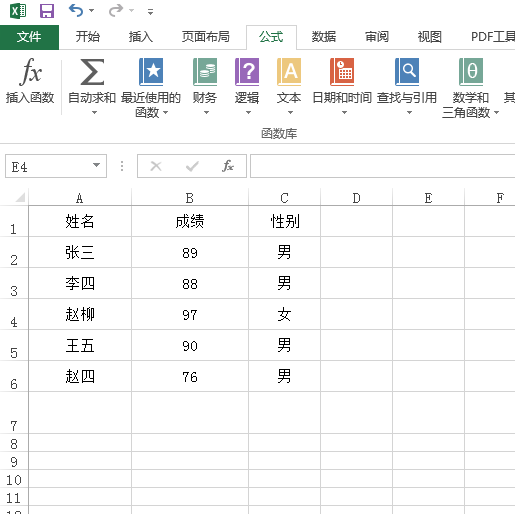515x514 pixels.
Task: Select column B header
Action: click(190, 198)
